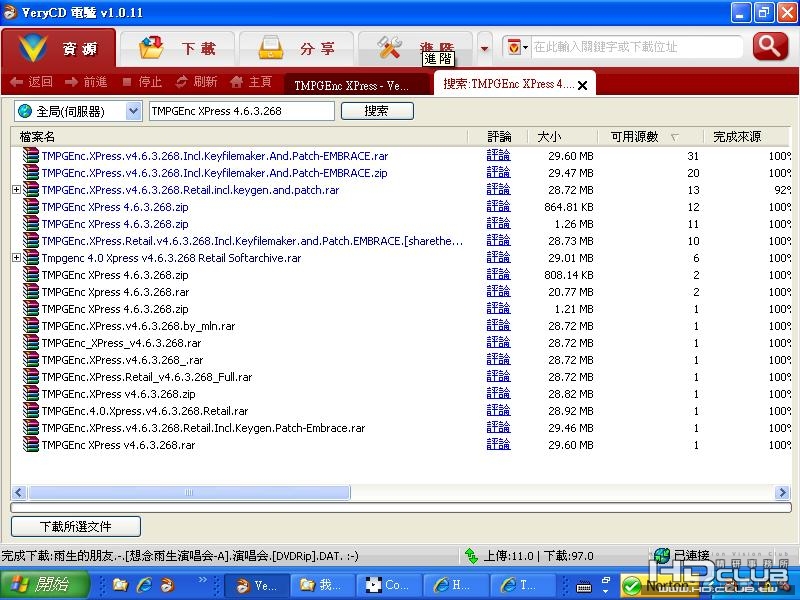Screen dimensions: 800x600
Task: Sort by the 評論 column header
Action: click(499, 137)
